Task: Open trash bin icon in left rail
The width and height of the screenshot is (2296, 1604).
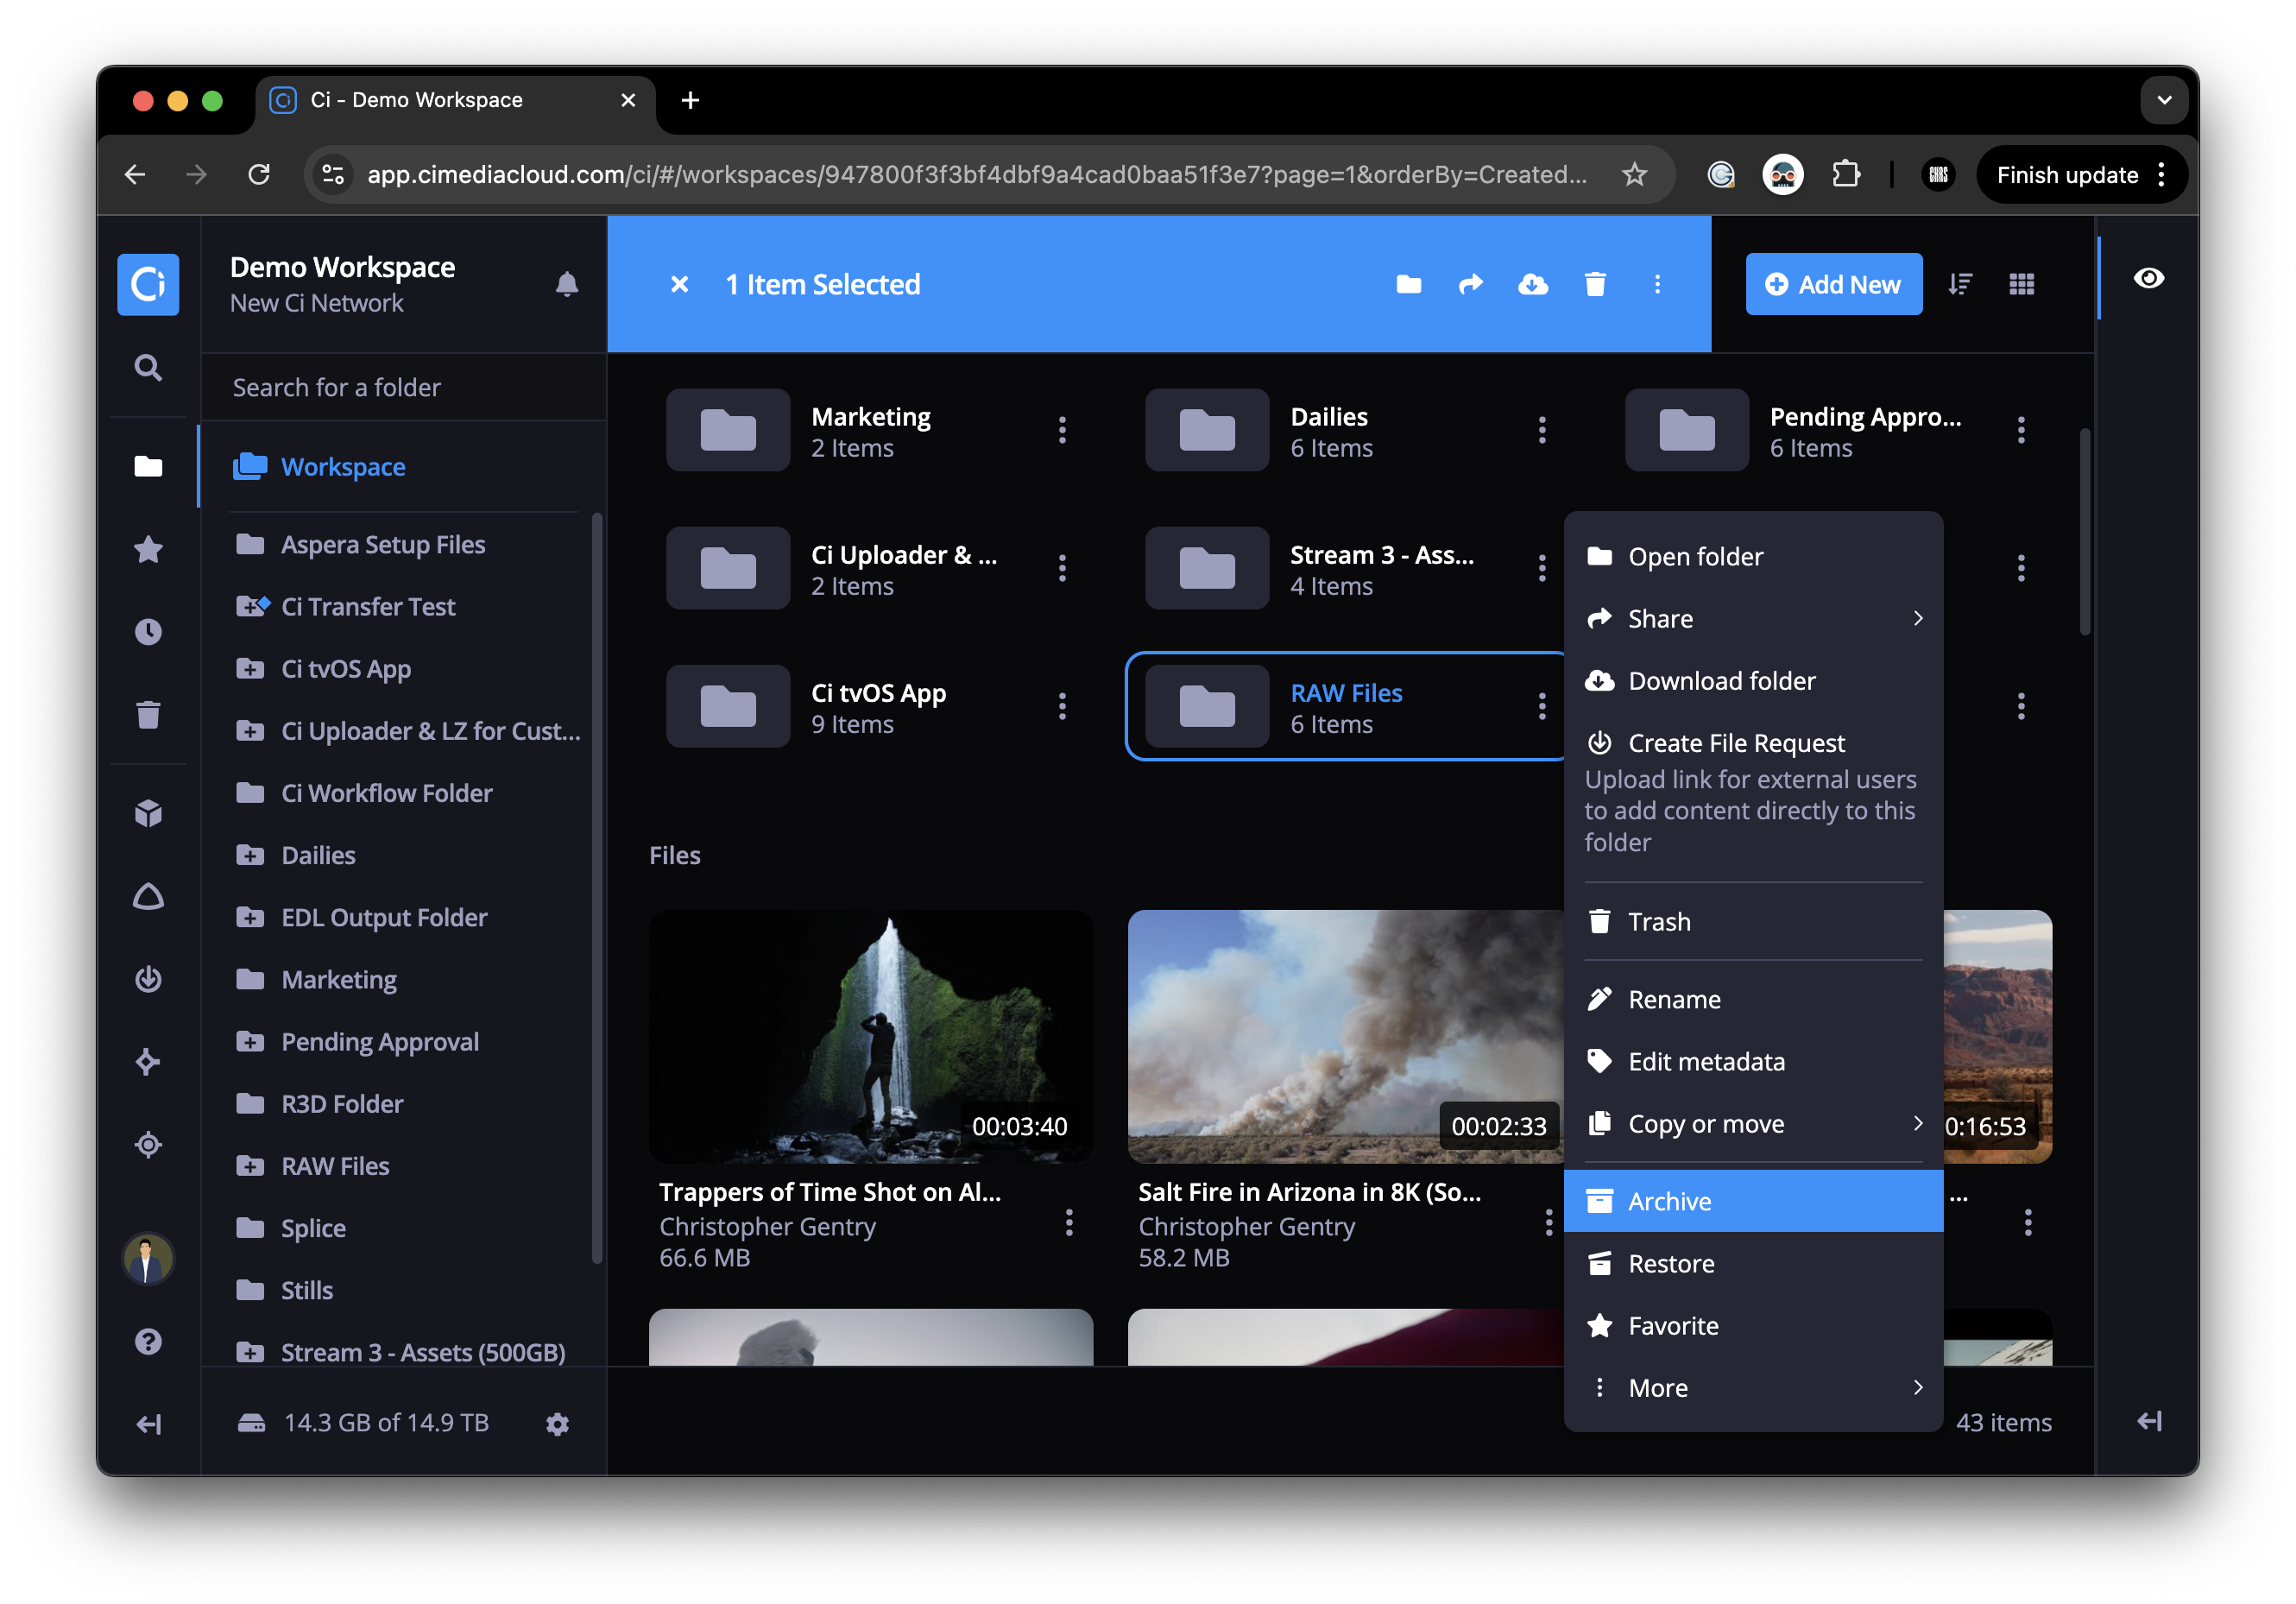Action: coord(148,714)
